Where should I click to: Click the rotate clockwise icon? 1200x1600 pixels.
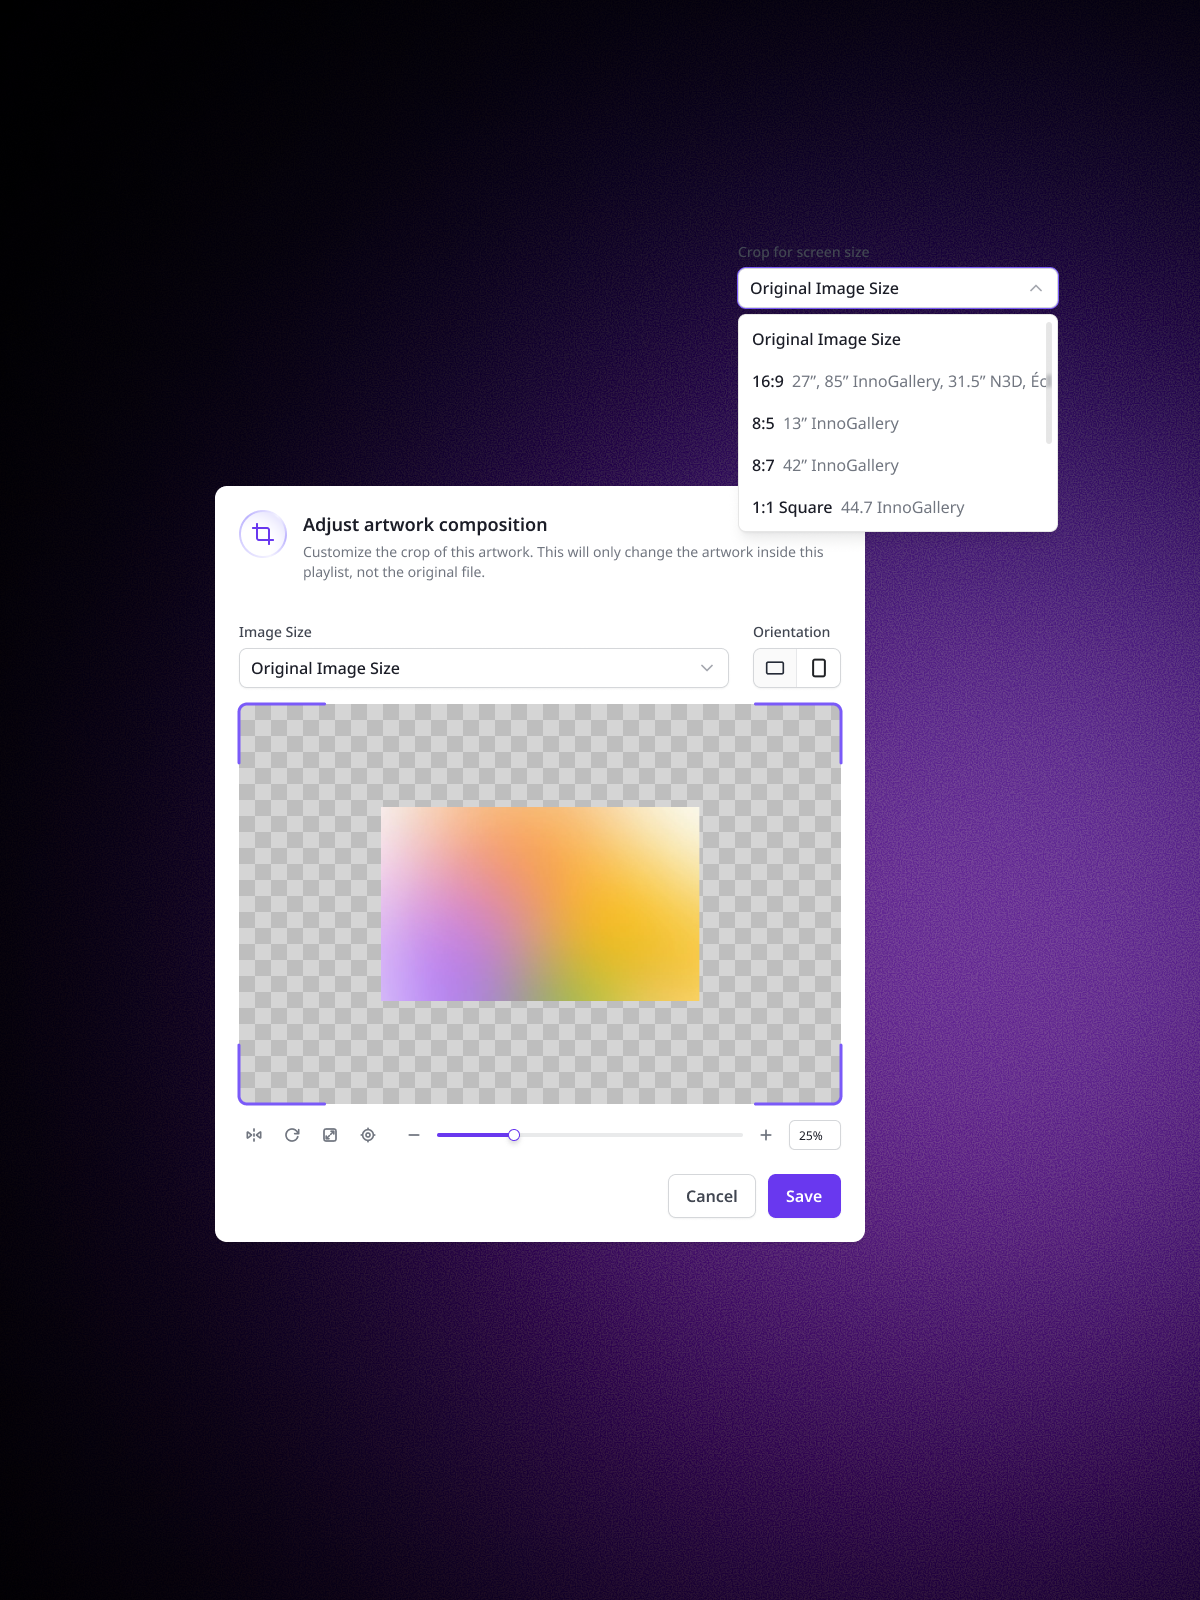[x=292, y=1135]
